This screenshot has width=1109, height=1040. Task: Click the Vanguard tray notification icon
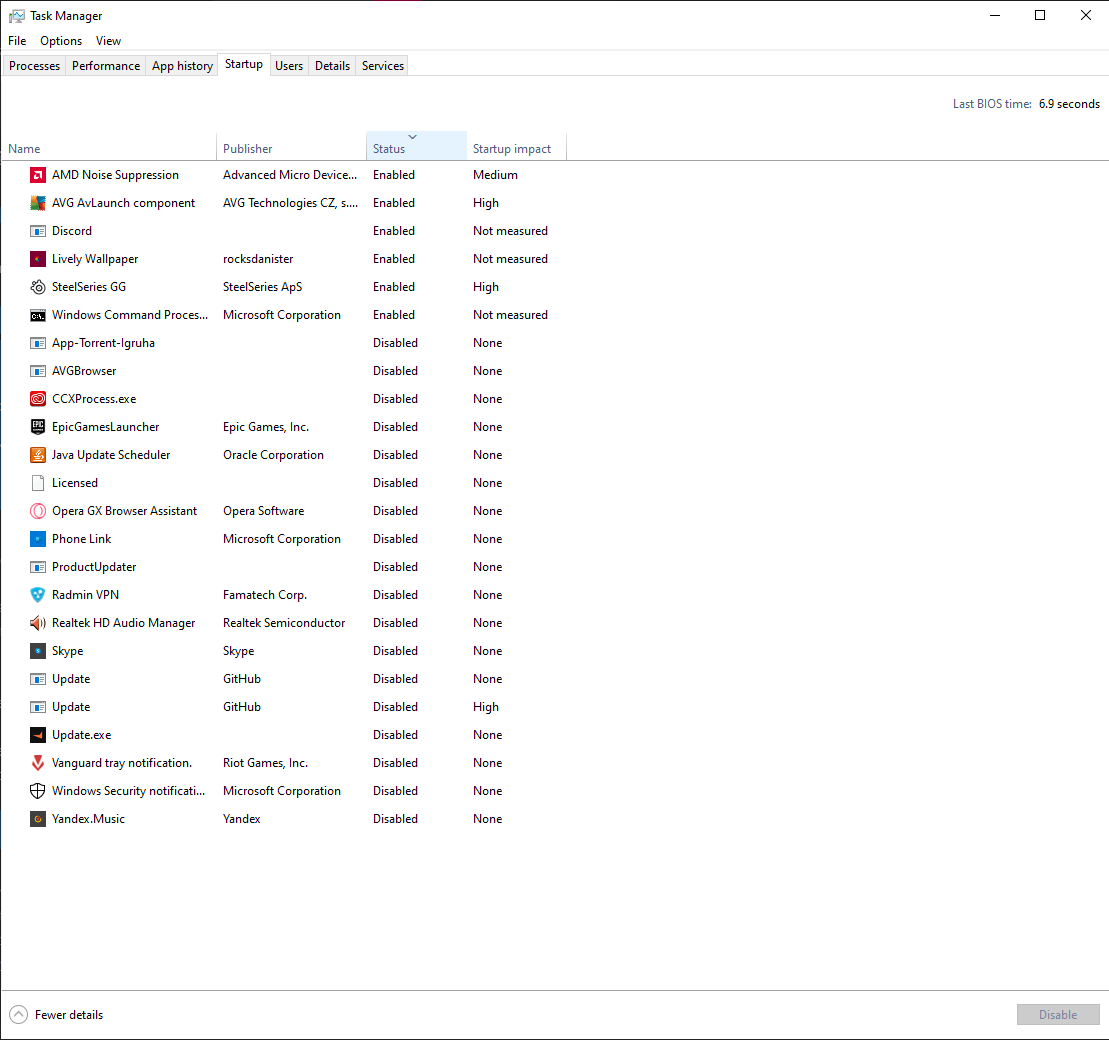(x=37, y=763)
